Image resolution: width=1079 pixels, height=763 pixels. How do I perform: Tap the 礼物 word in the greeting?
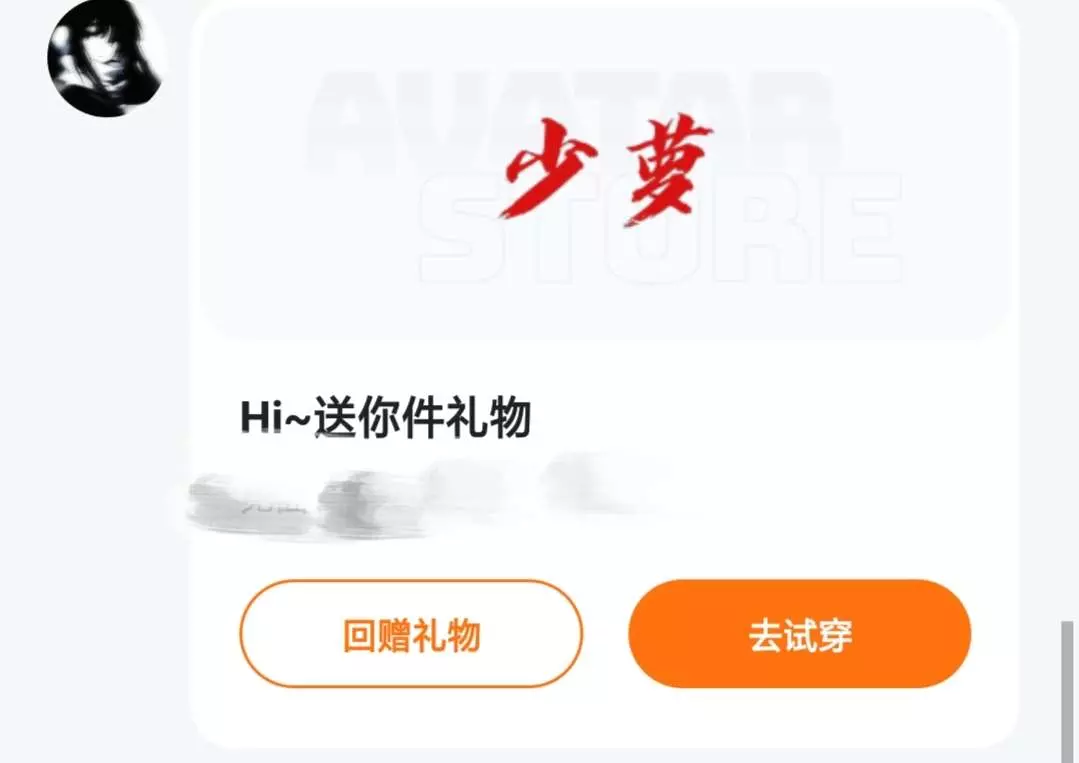click(x=489, y=418)
